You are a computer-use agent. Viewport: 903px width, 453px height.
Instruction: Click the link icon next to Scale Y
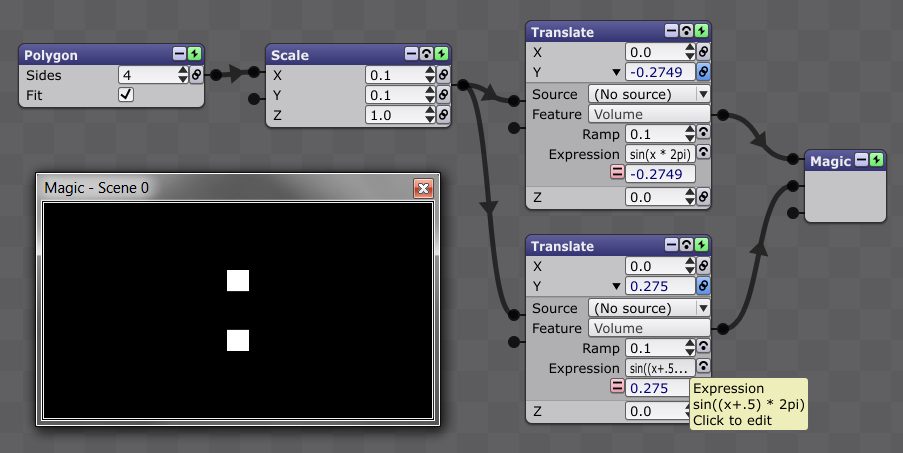pyautogui.click(x=443, y=95)
